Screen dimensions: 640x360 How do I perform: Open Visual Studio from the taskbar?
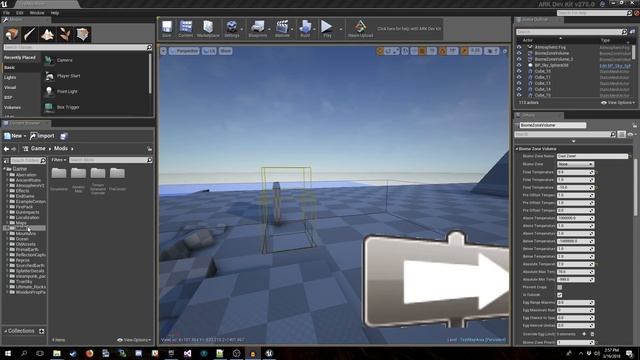(x=187, y=353)
